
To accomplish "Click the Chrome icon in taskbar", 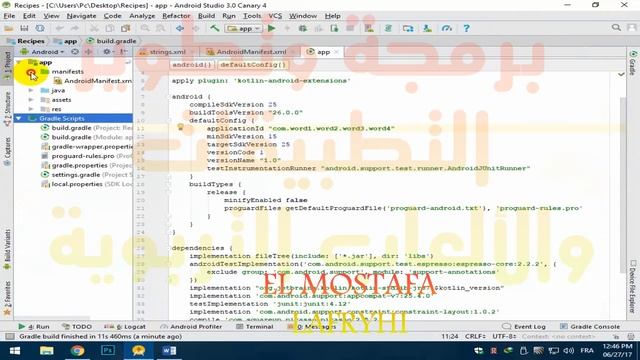I will 77,351.
